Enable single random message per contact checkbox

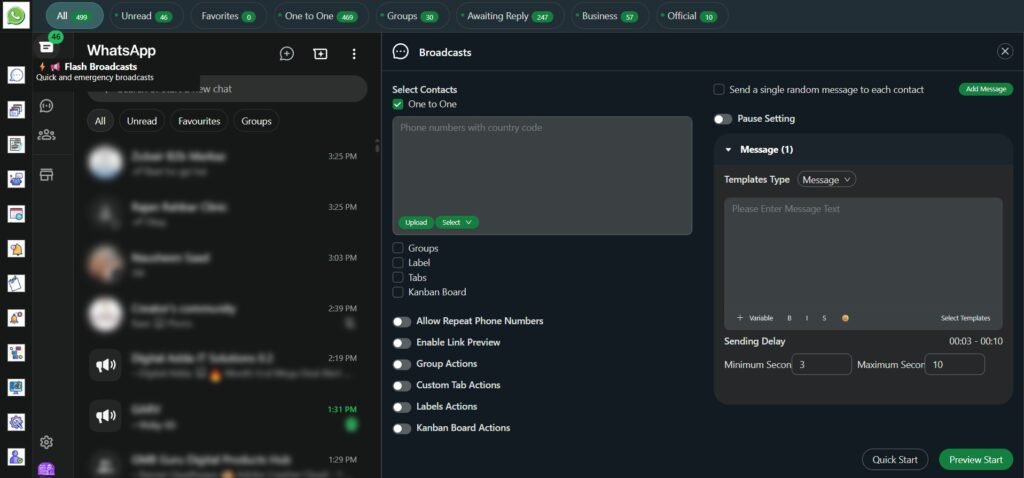718,89
